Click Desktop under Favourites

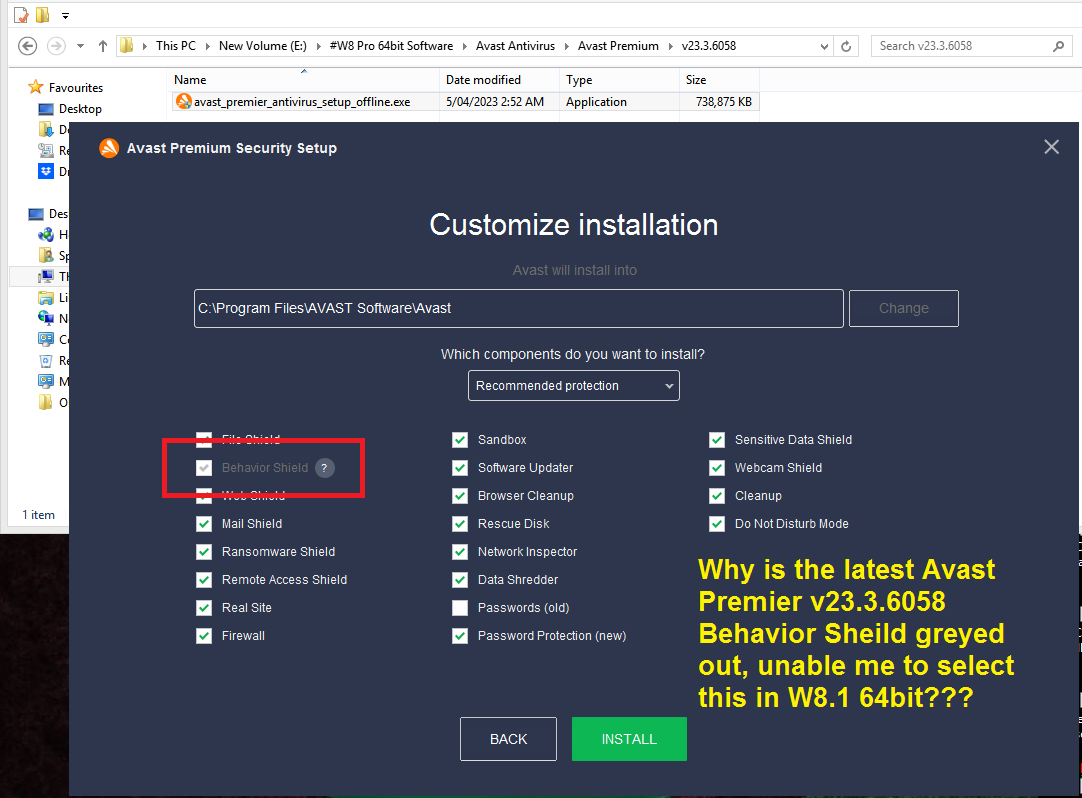click(x=80, y=109)
